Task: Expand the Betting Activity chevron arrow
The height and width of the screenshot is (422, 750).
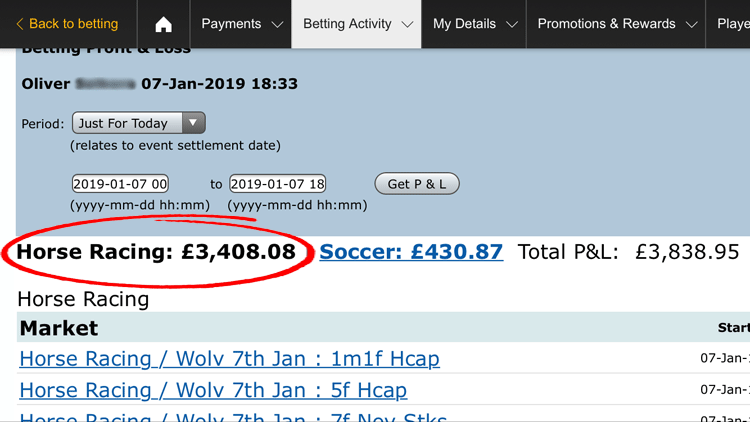Action: (x=406, y=25)
